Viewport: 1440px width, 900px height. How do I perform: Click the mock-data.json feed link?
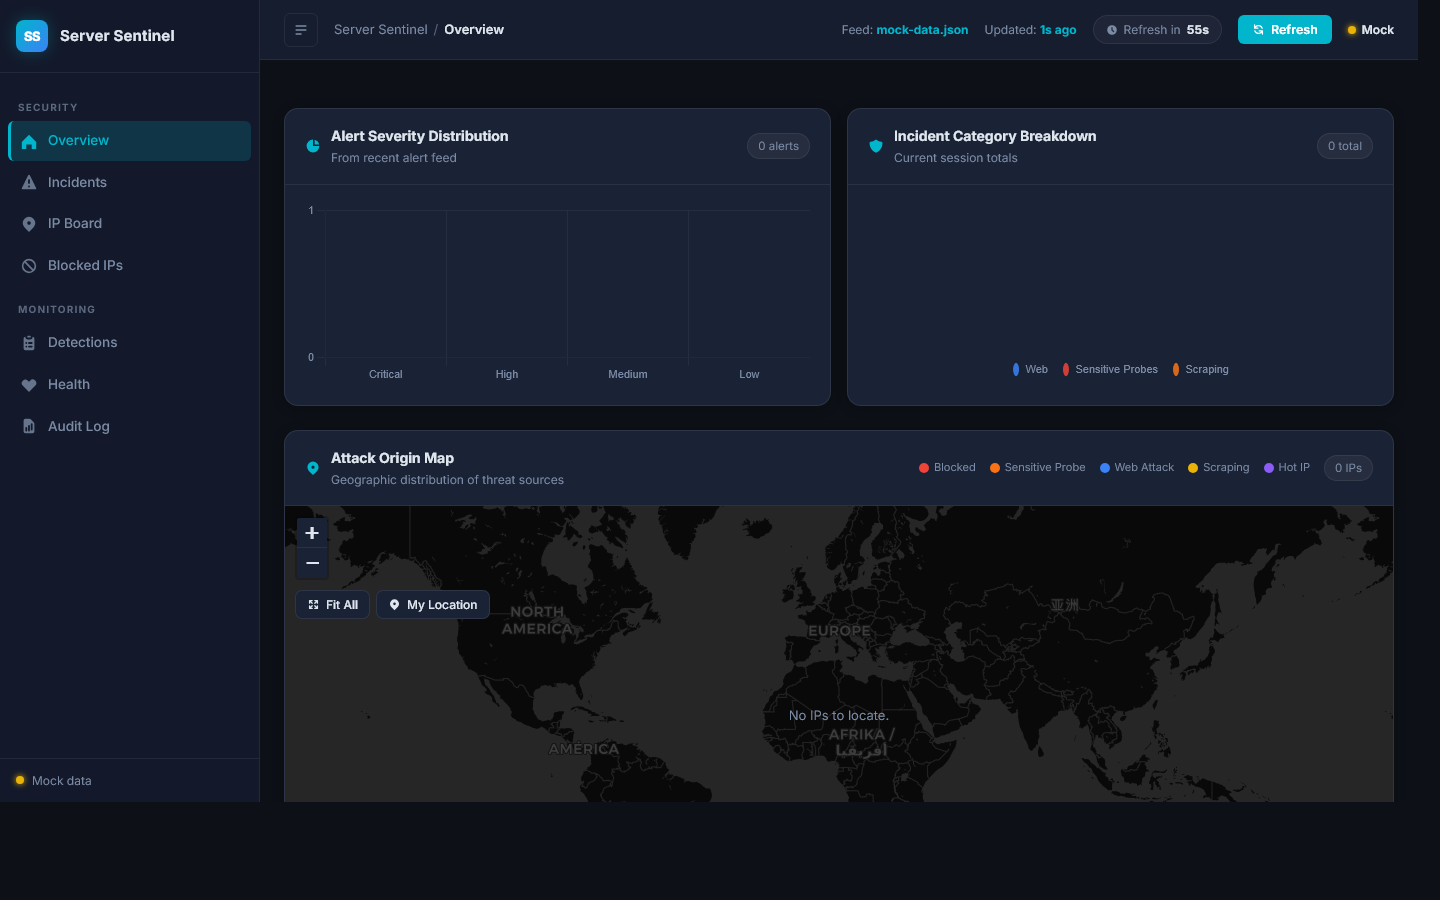[922, 30]
